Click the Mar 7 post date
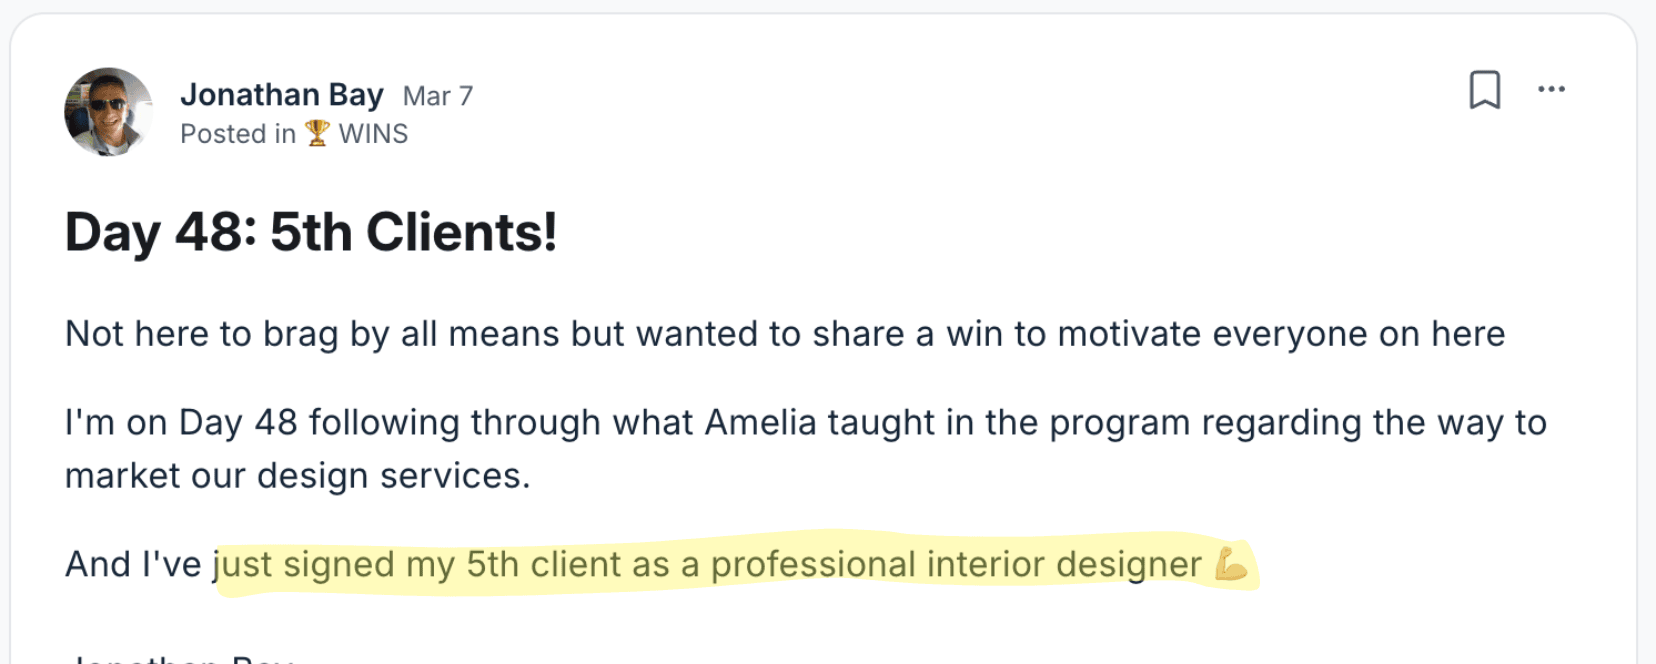Screen dimensions: 1656x664 438,96
